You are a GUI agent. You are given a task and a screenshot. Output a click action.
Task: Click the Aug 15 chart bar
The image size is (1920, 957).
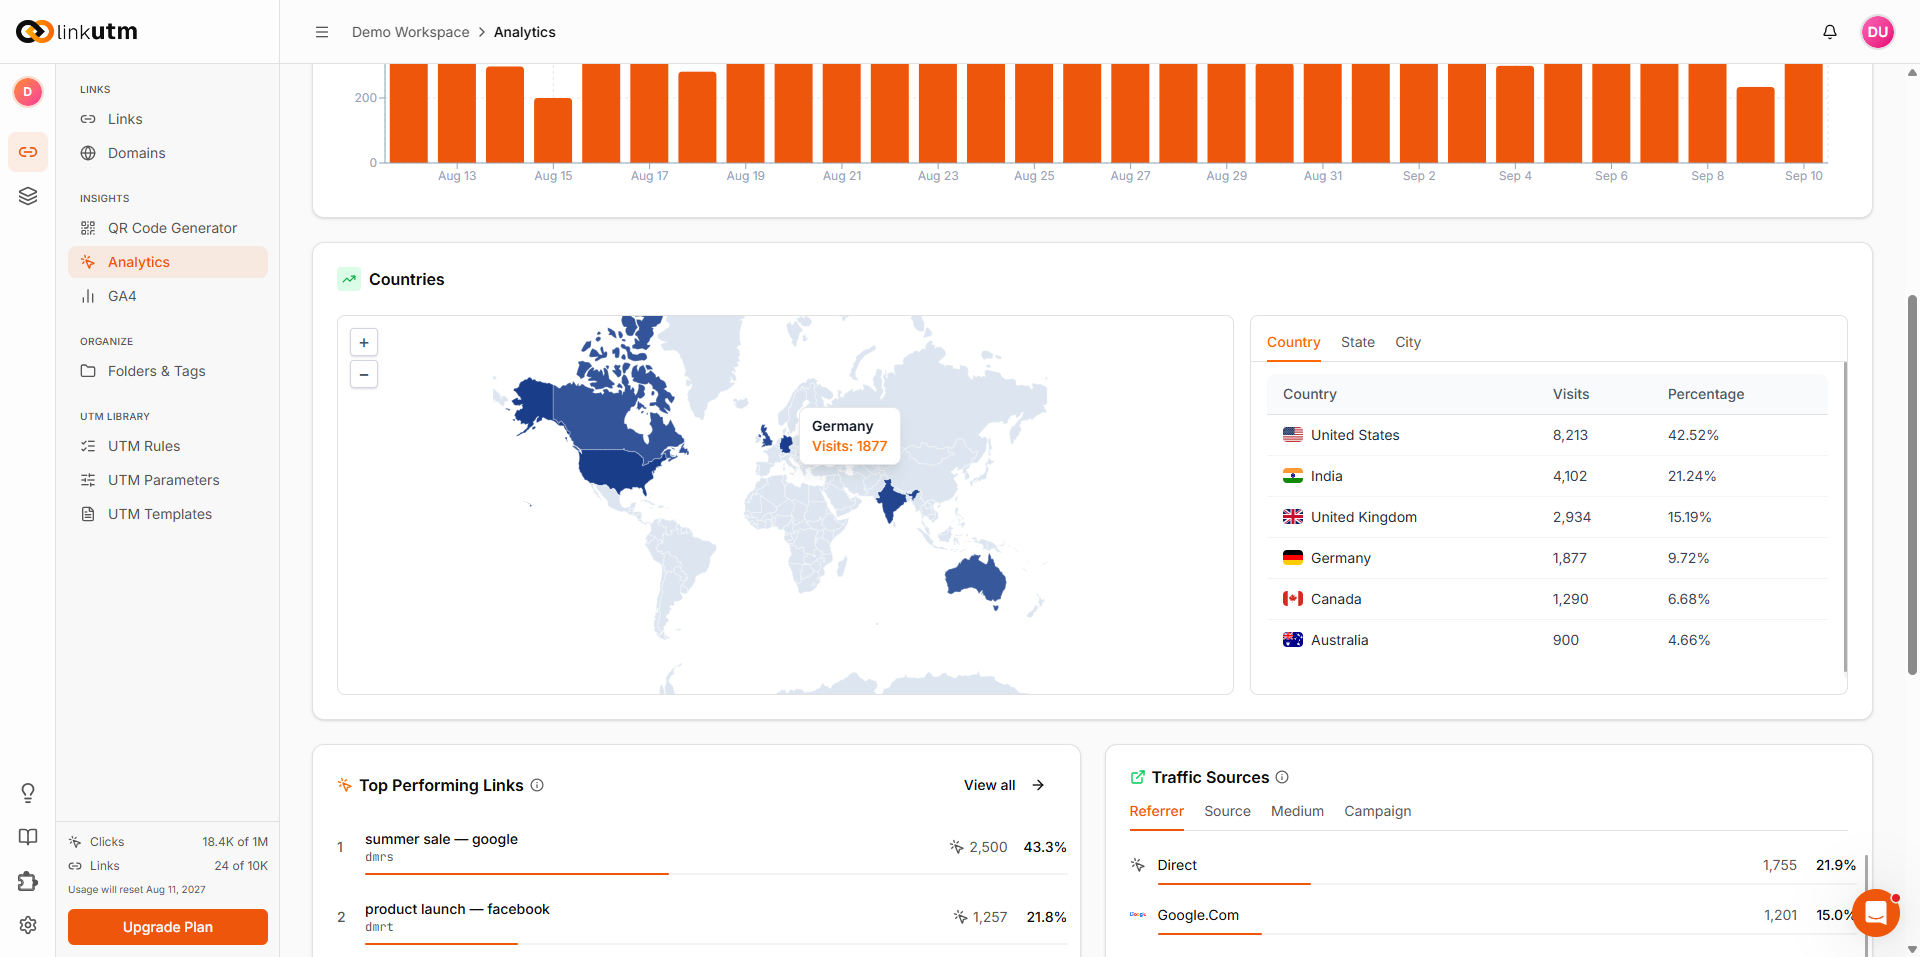tap(553, 130)
